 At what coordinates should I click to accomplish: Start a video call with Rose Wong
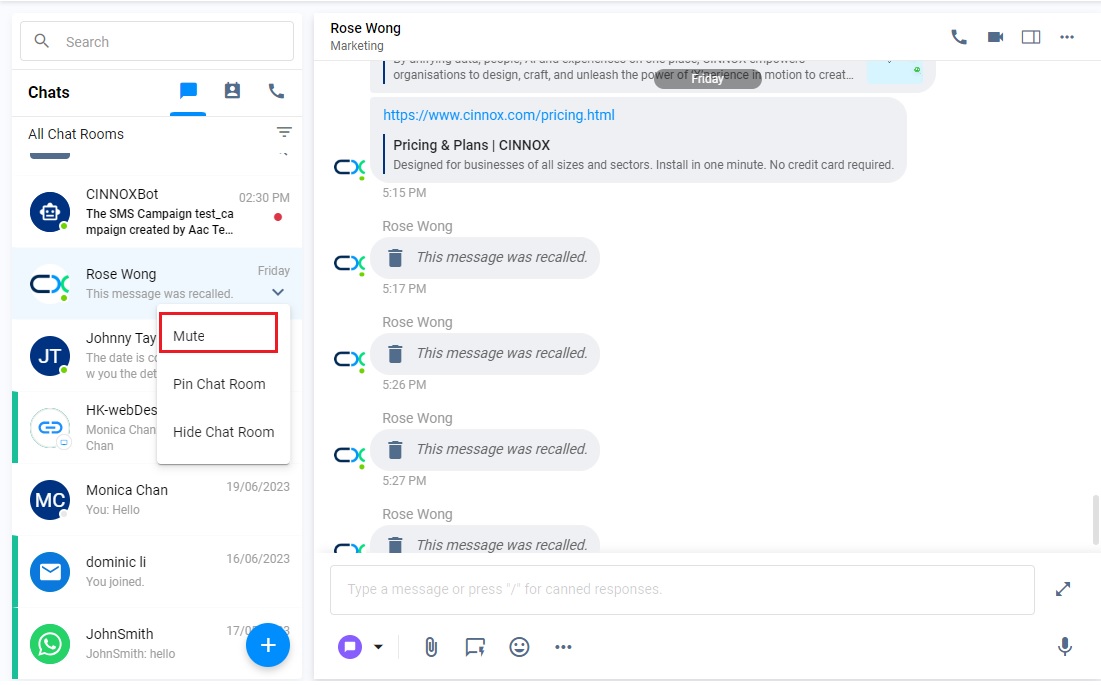pyautogui.click(x=995, y=36)
